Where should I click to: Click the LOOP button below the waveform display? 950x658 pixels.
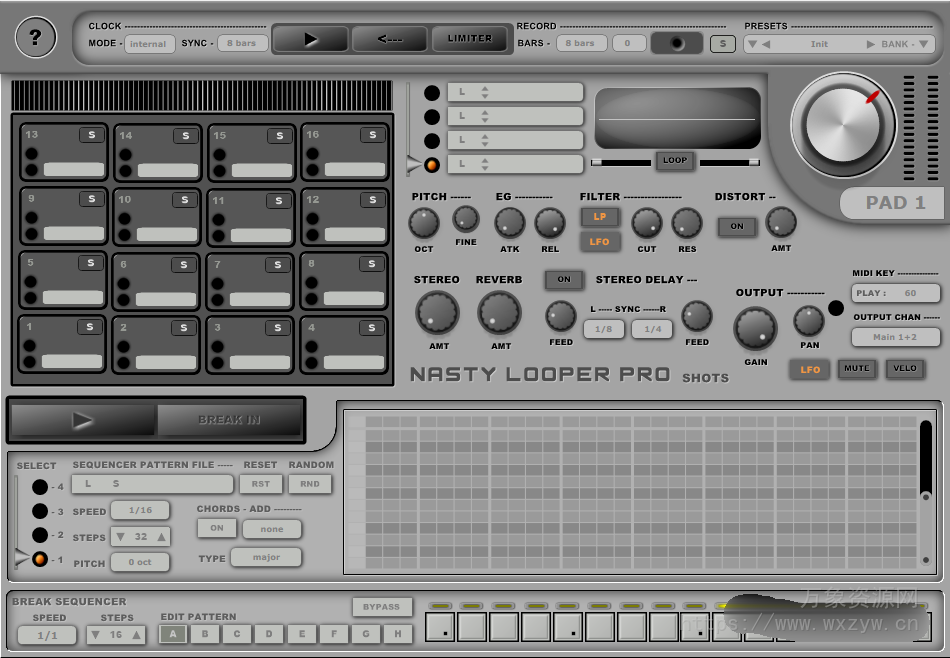pos(675,161)
